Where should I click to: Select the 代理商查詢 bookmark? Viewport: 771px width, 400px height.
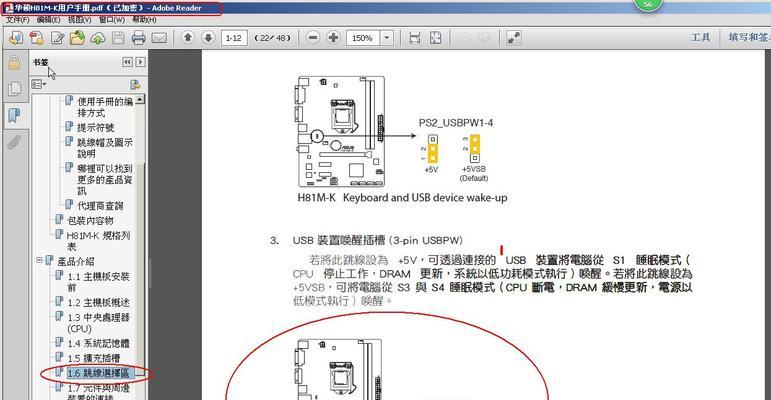[x=100, y=205]
